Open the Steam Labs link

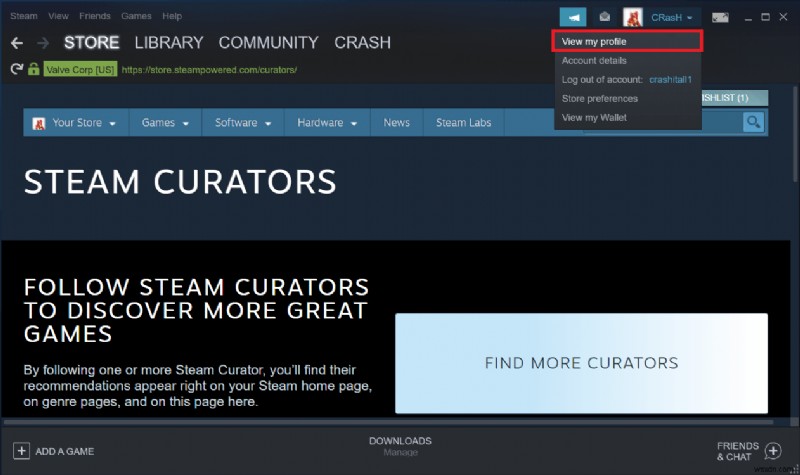click(463, 122)
